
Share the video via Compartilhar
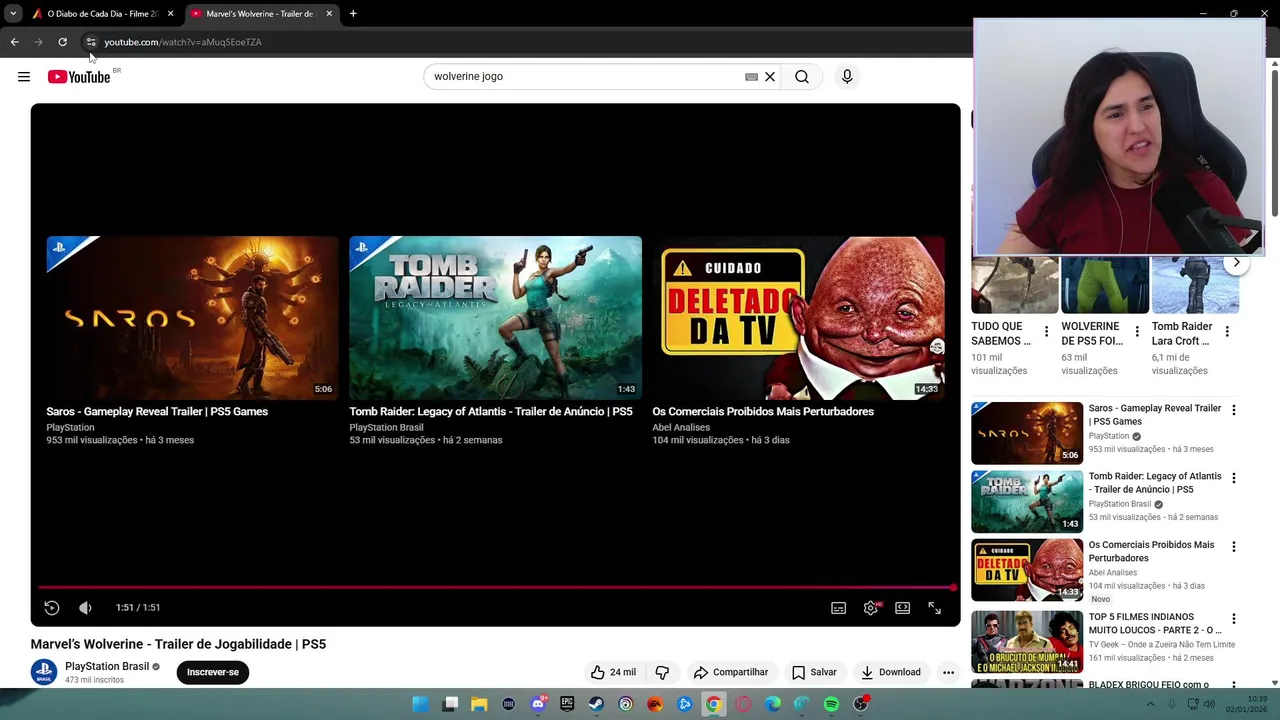point(731,672)
